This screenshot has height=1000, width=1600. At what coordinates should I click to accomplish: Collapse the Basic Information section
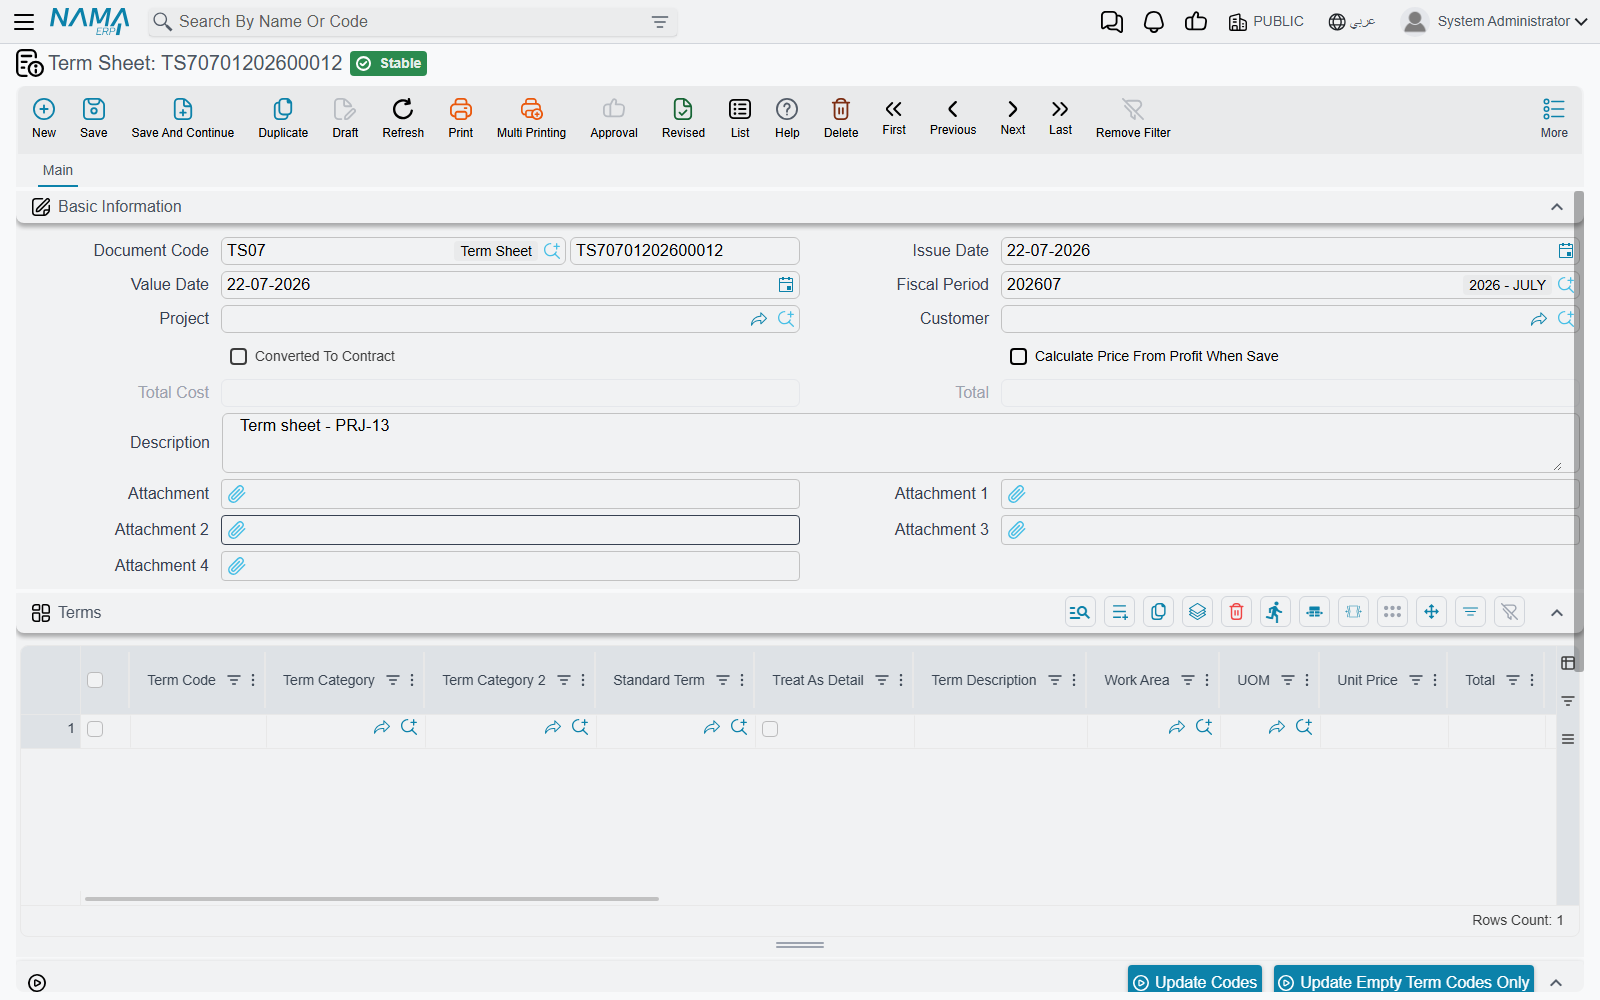[x=1557, y=207]
